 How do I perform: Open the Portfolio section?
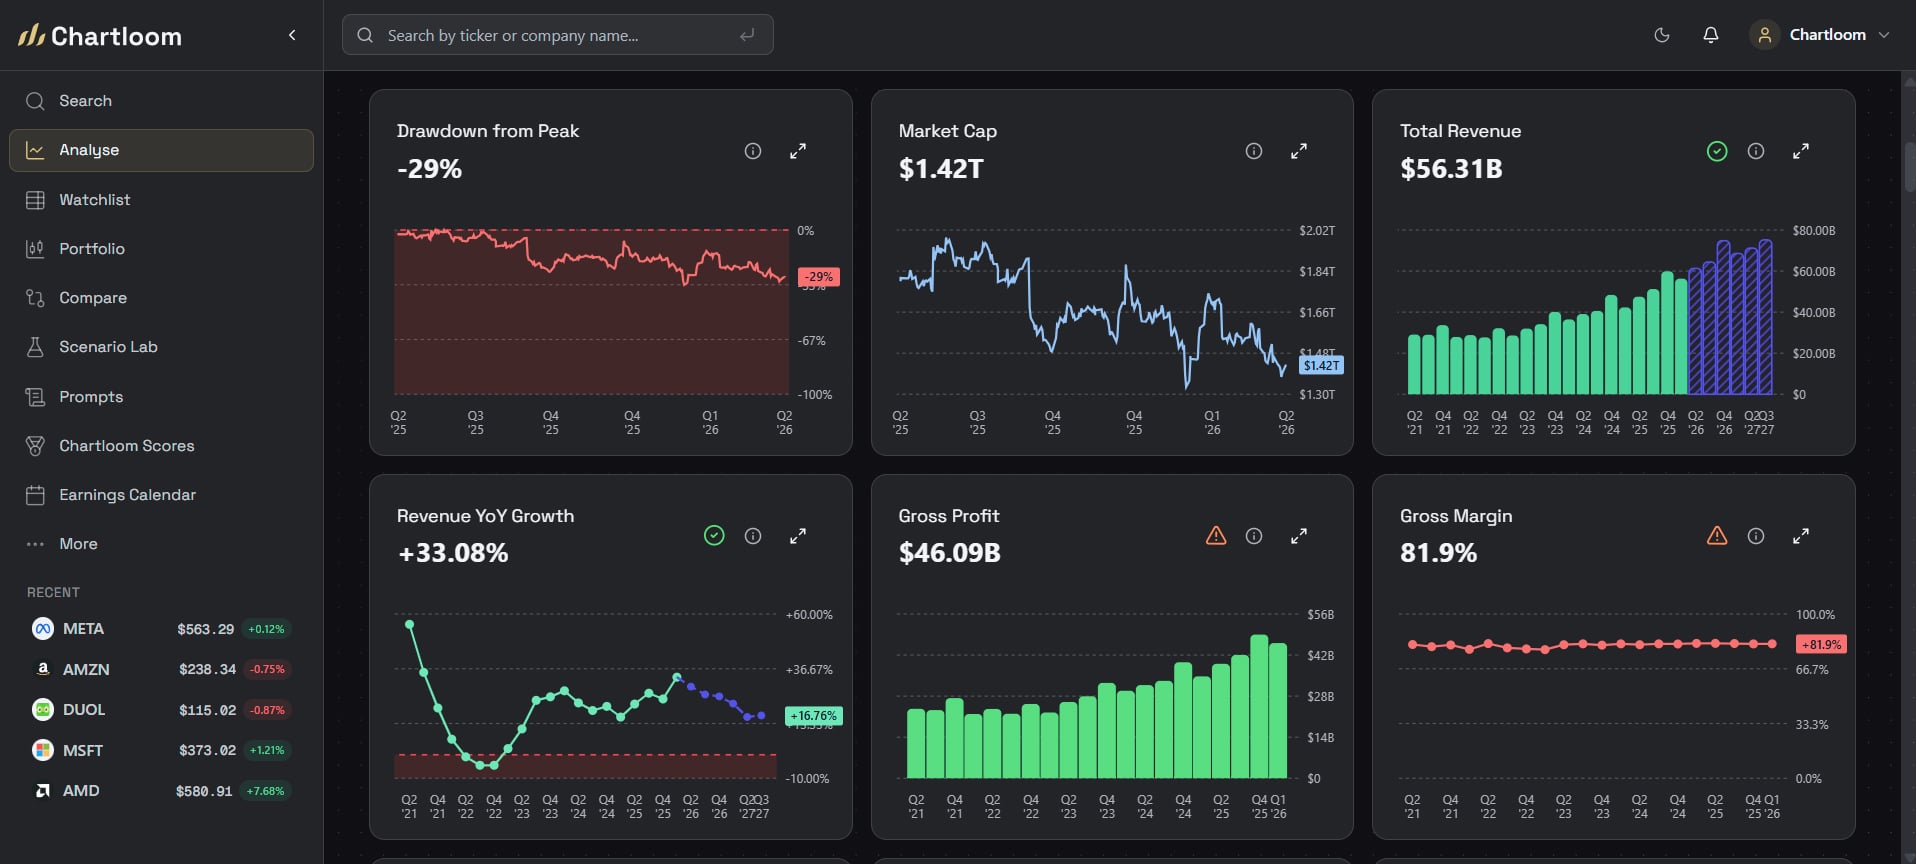[161, 249]
